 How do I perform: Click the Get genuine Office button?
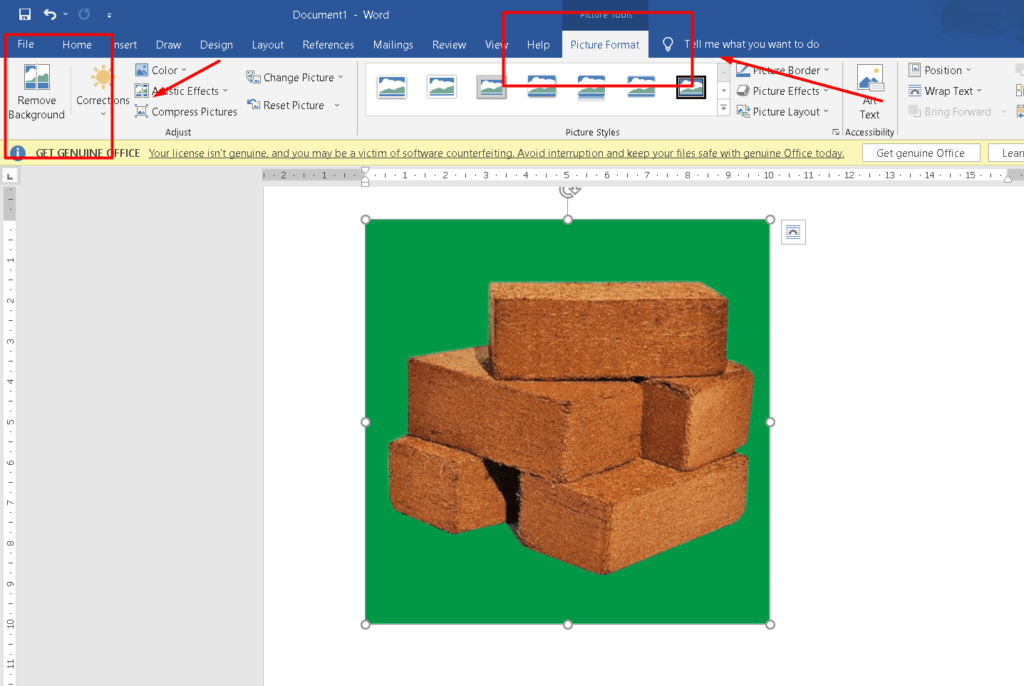920,153
